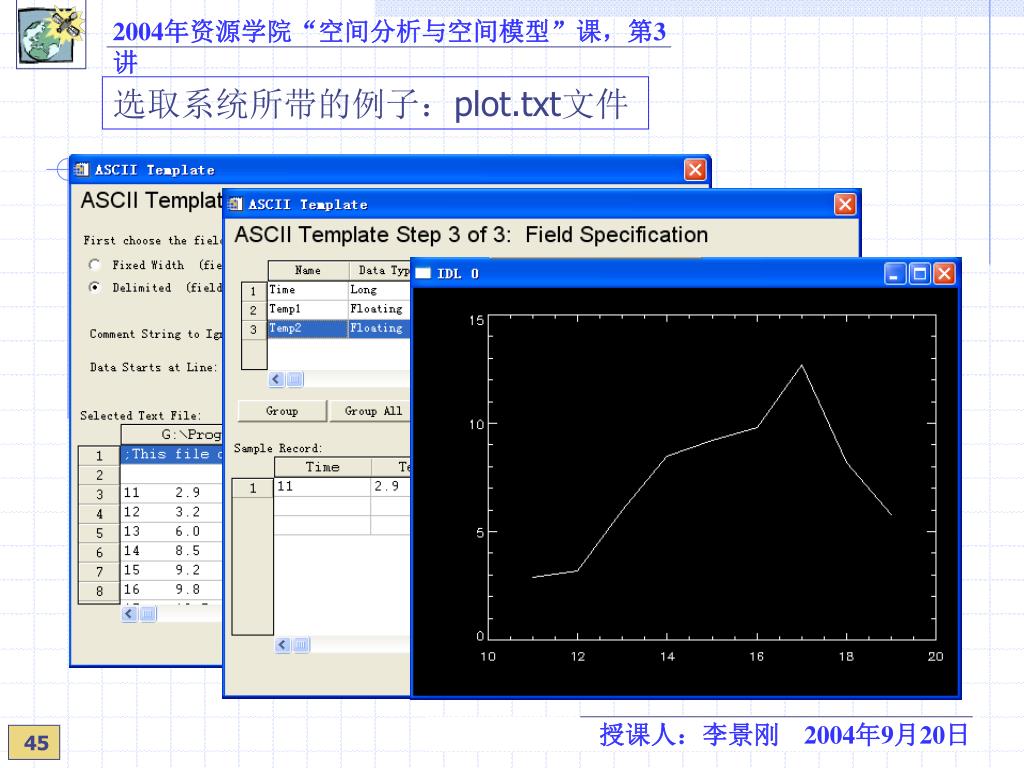
Task: Close the IDL 0 plot window
Action: [x=944, y=274]
